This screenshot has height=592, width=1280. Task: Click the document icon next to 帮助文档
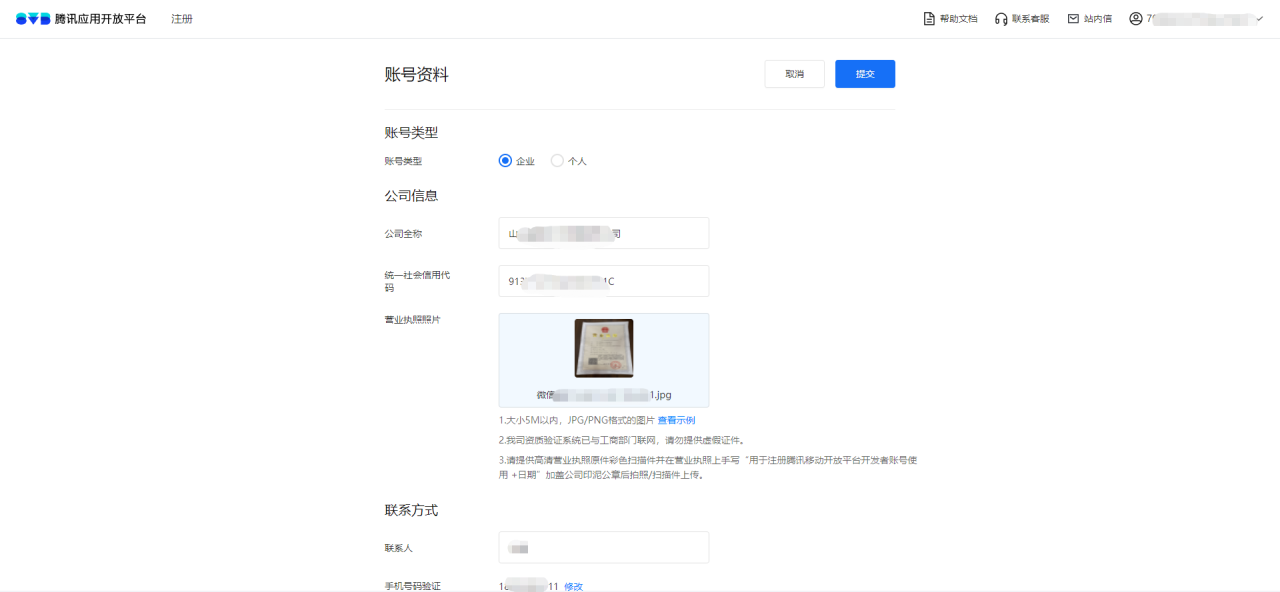tap(927, 17)
